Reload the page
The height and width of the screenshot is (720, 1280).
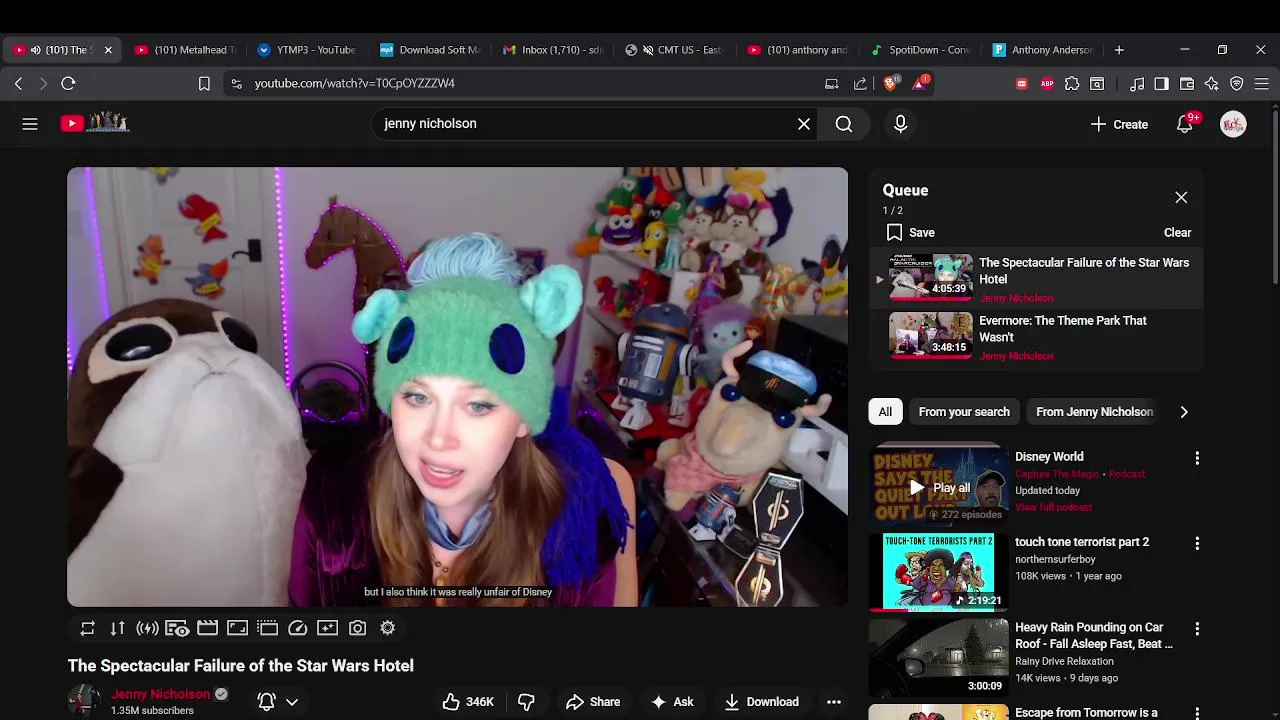(68, 84)
